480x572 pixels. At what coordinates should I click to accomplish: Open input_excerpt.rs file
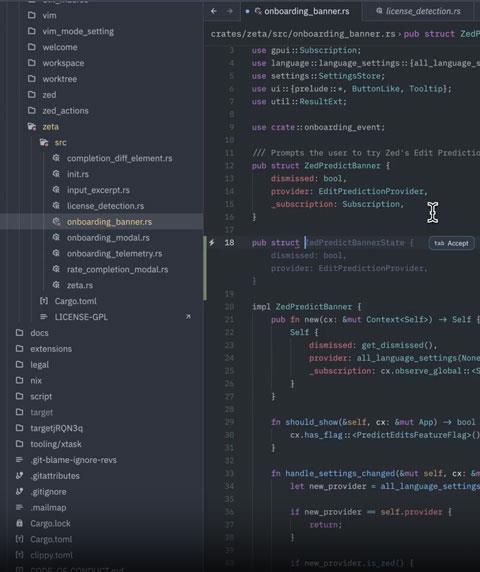point(98,190)
